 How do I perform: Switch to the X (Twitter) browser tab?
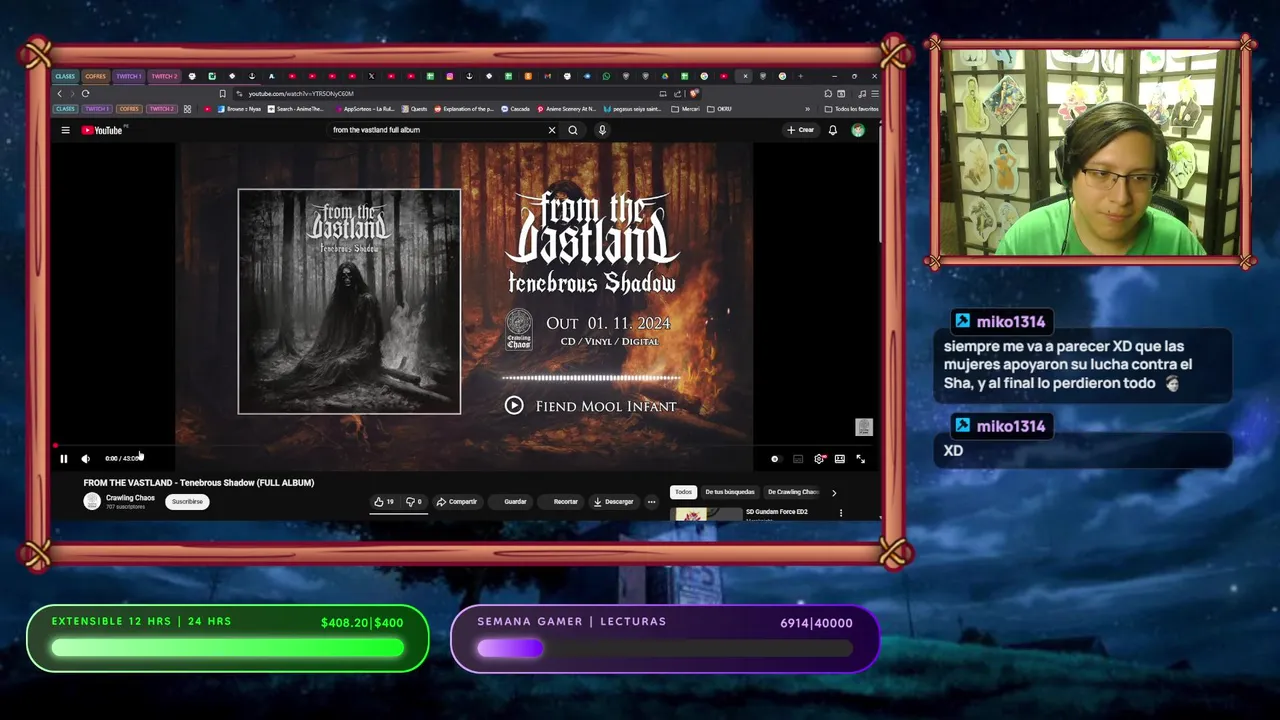tap(371, 76)
